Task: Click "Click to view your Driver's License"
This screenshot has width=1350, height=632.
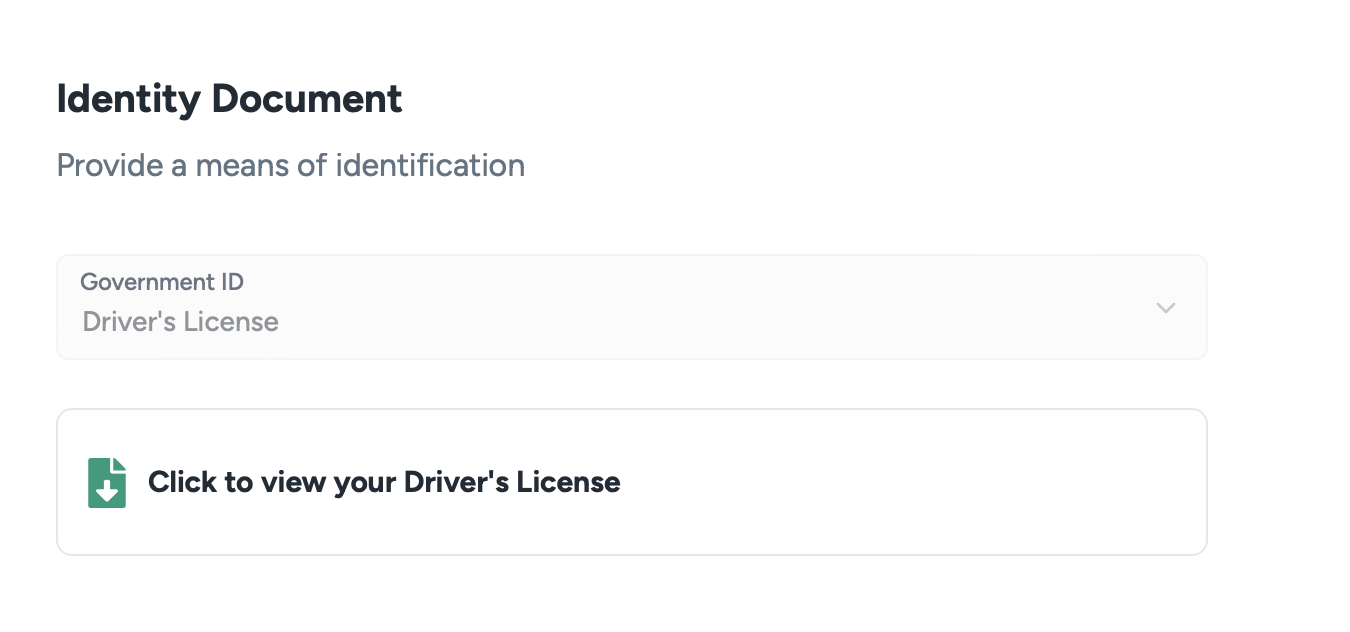Action: (384, 482)
